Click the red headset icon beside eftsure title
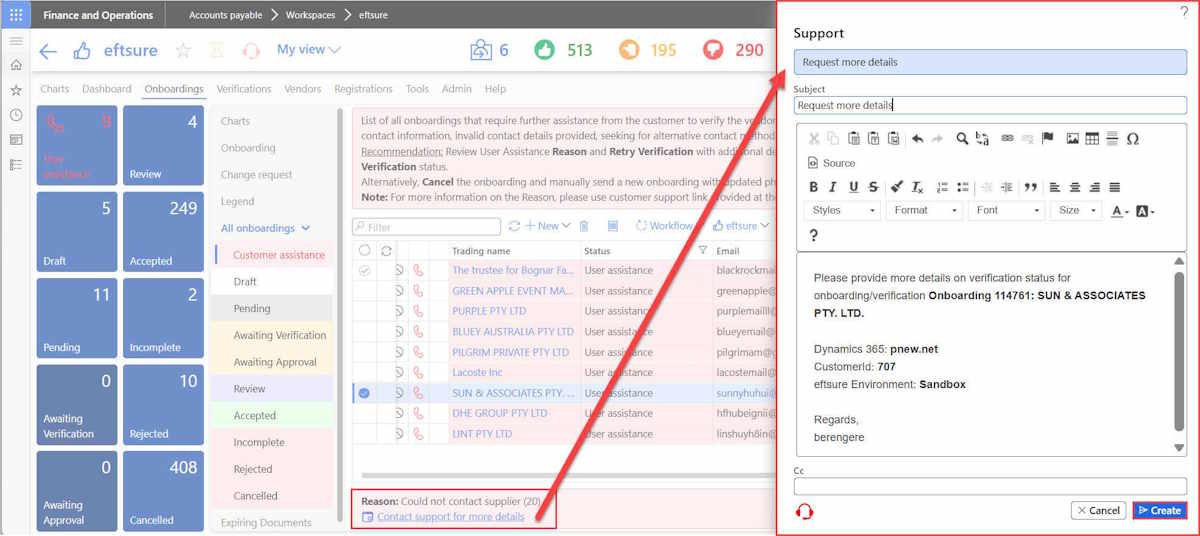This screenshot has width=1200, height=536. [251, 51]
